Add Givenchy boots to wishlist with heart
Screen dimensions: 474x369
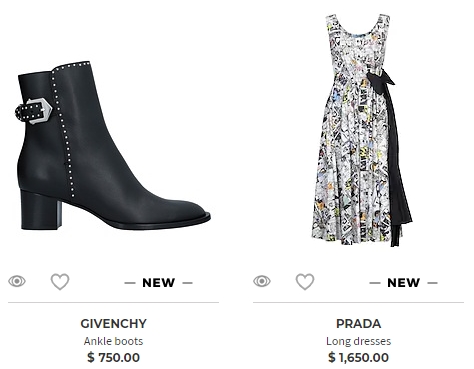point(60,281)
